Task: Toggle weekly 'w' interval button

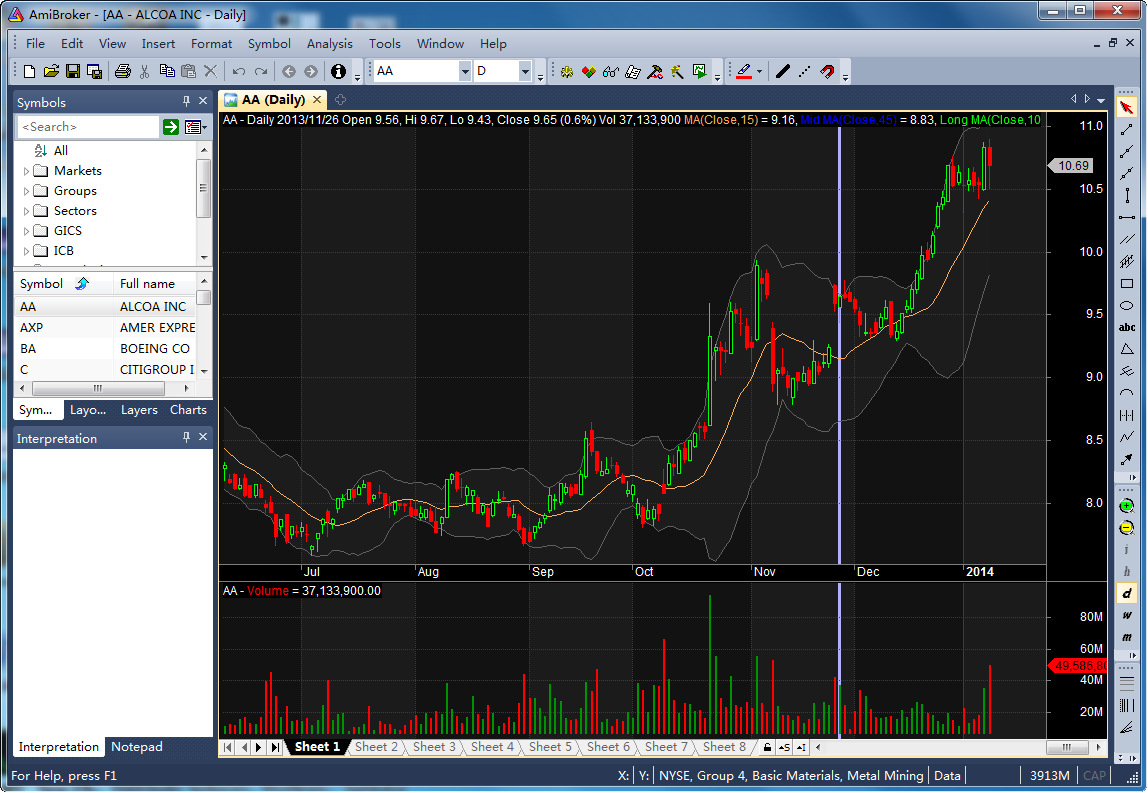Action: [x=1127, y=616]
